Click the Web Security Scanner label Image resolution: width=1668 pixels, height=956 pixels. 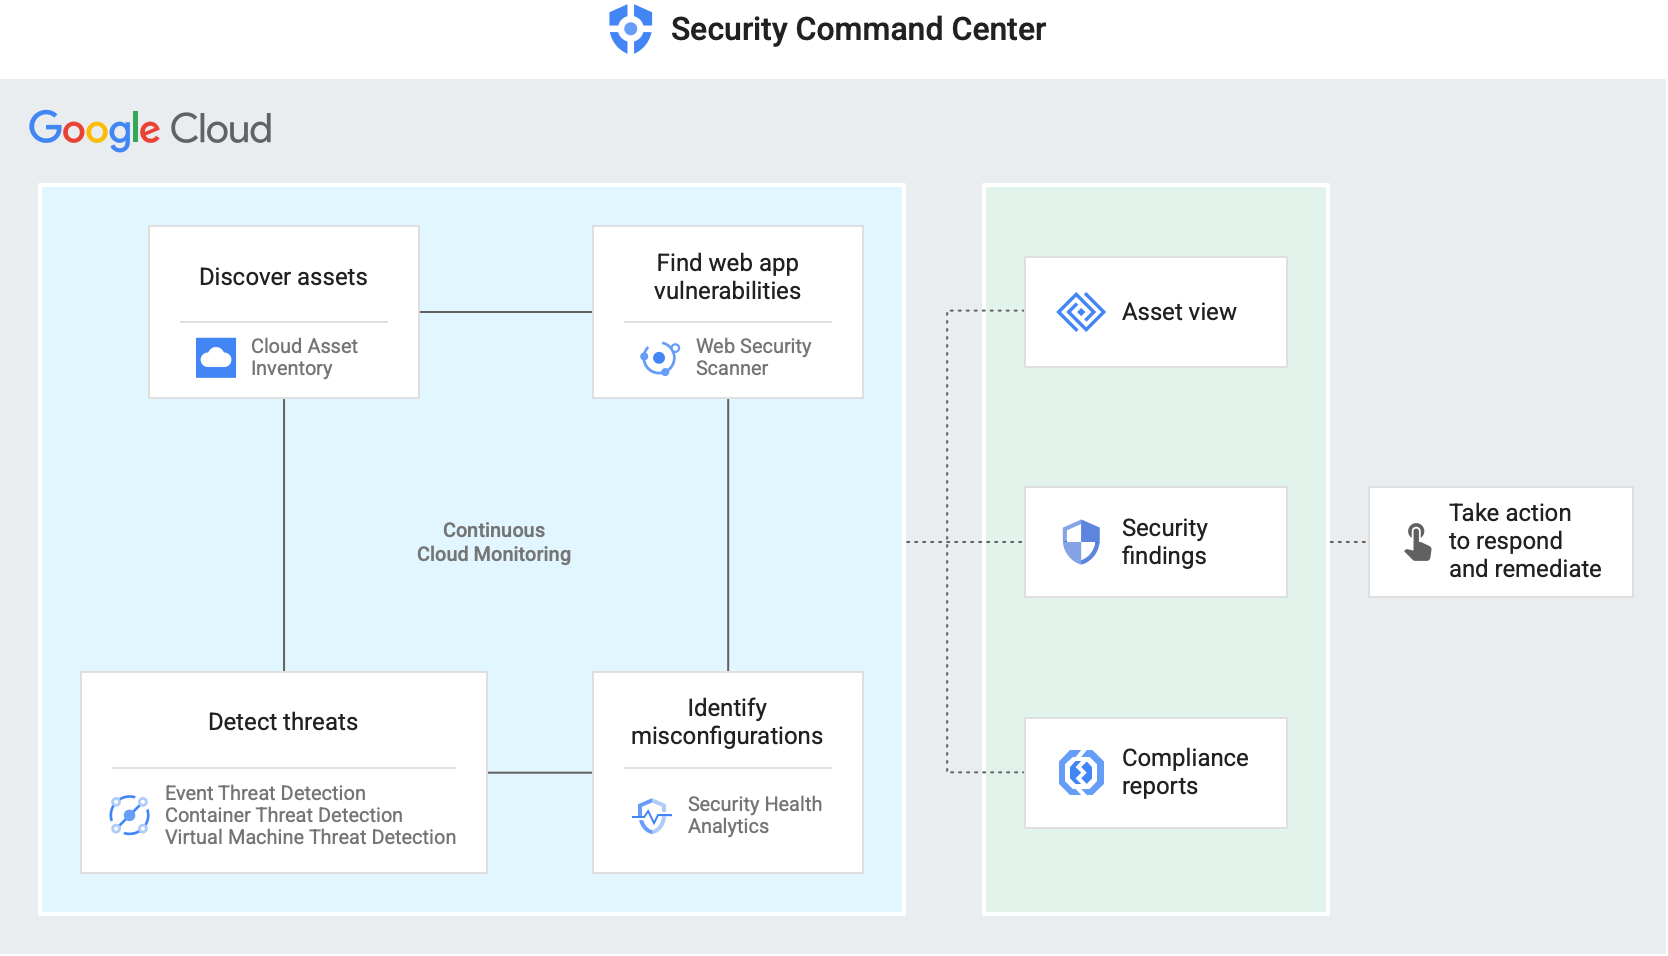[753, 357]
